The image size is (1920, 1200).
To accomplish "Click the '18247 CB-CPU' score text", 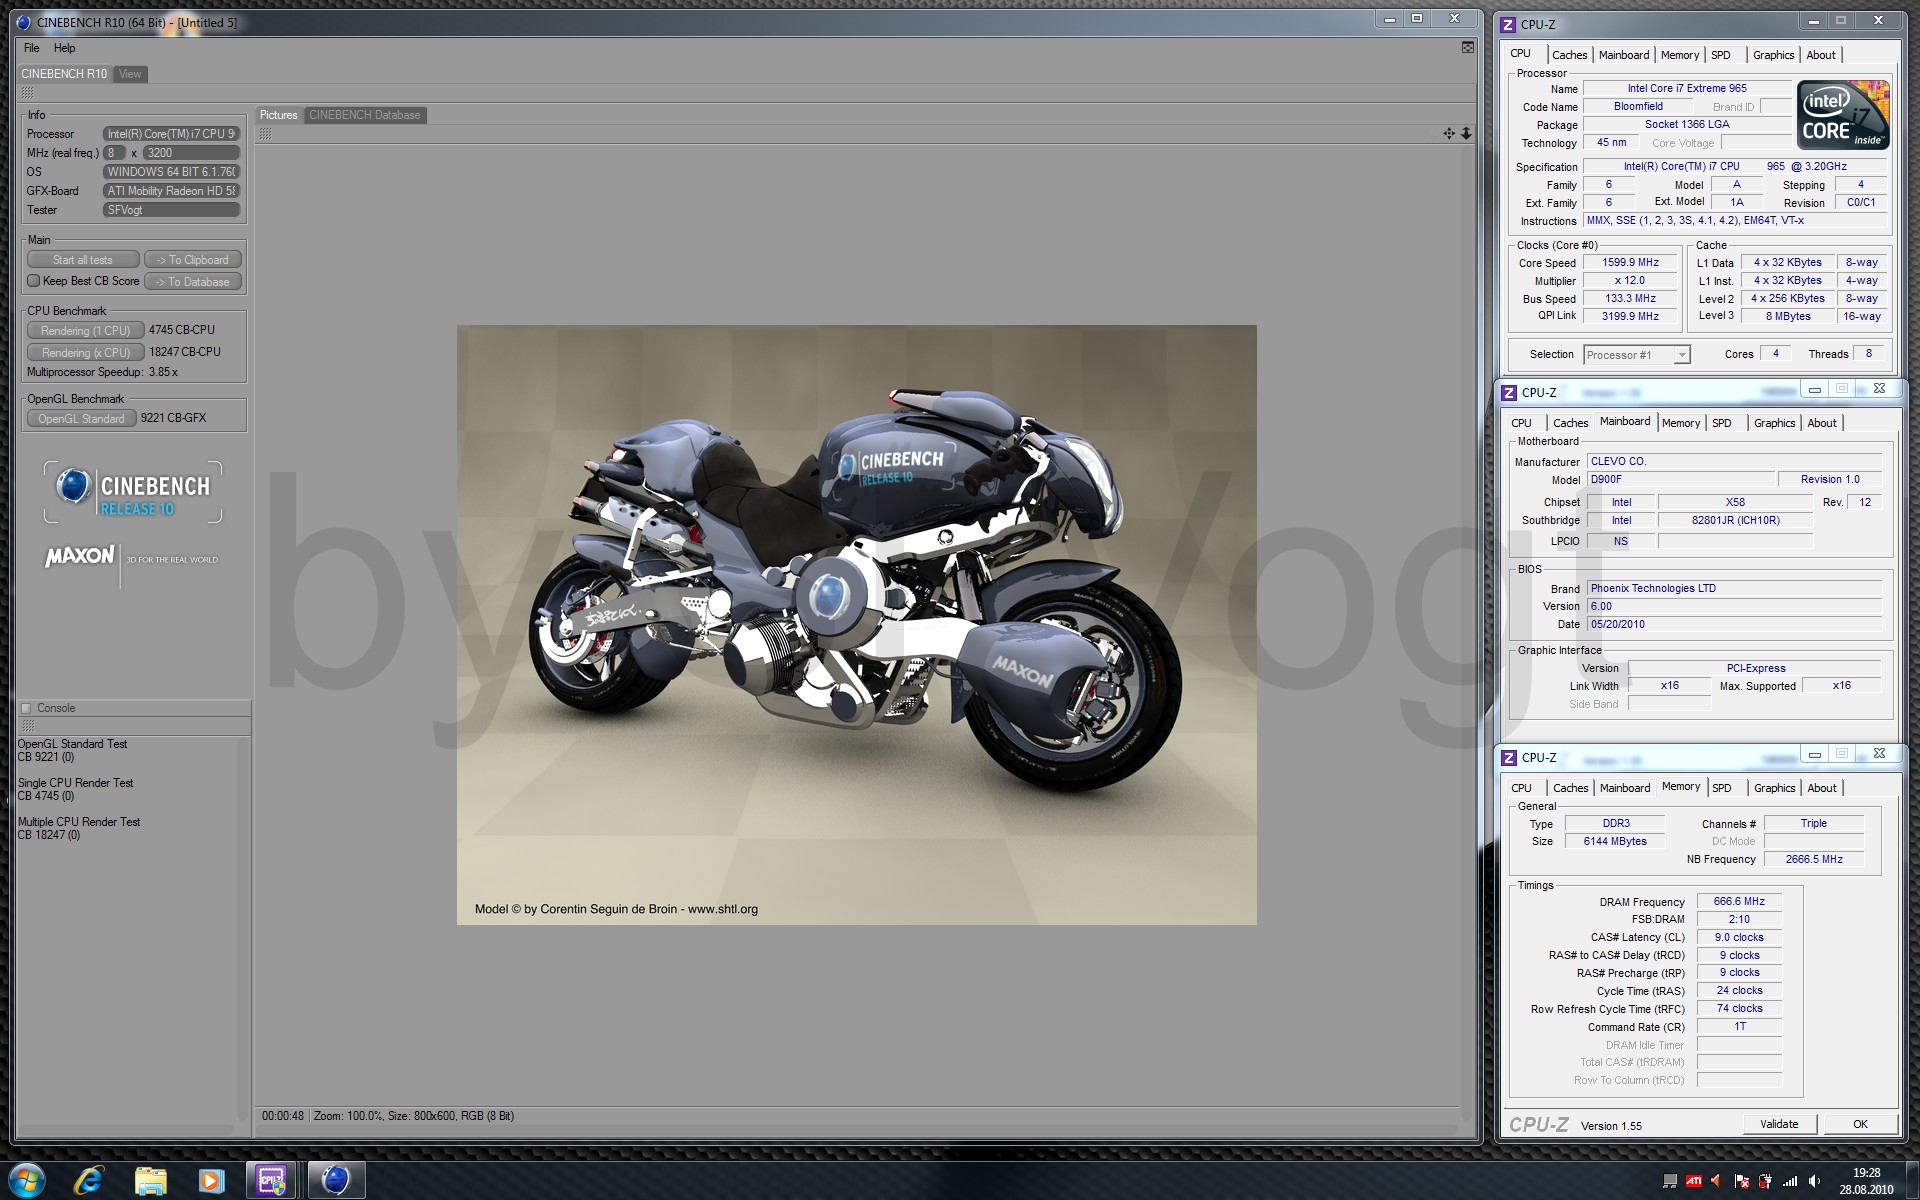I will [185, 352].
